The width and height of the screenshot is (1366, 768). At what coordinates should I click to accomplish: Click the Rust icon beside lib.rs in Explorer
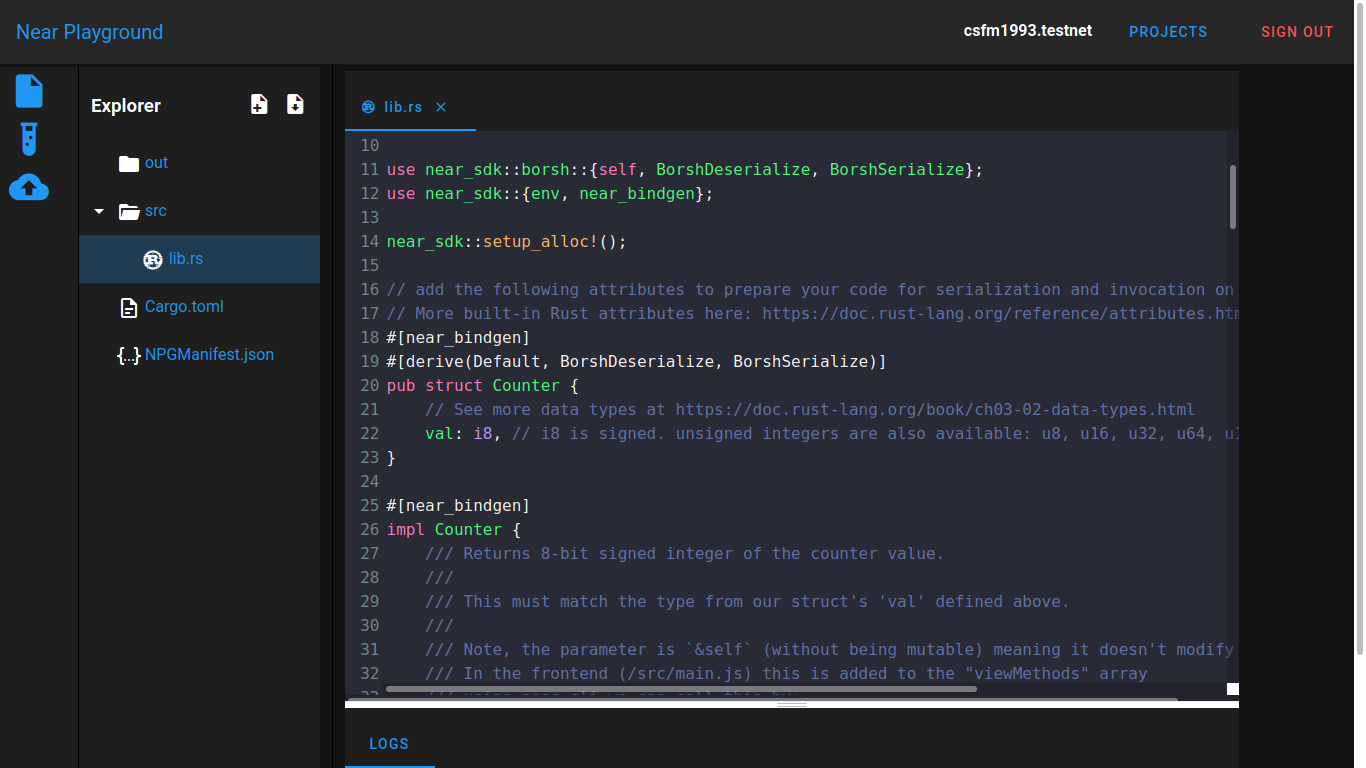pyautogui.click(x=153, y=259)
